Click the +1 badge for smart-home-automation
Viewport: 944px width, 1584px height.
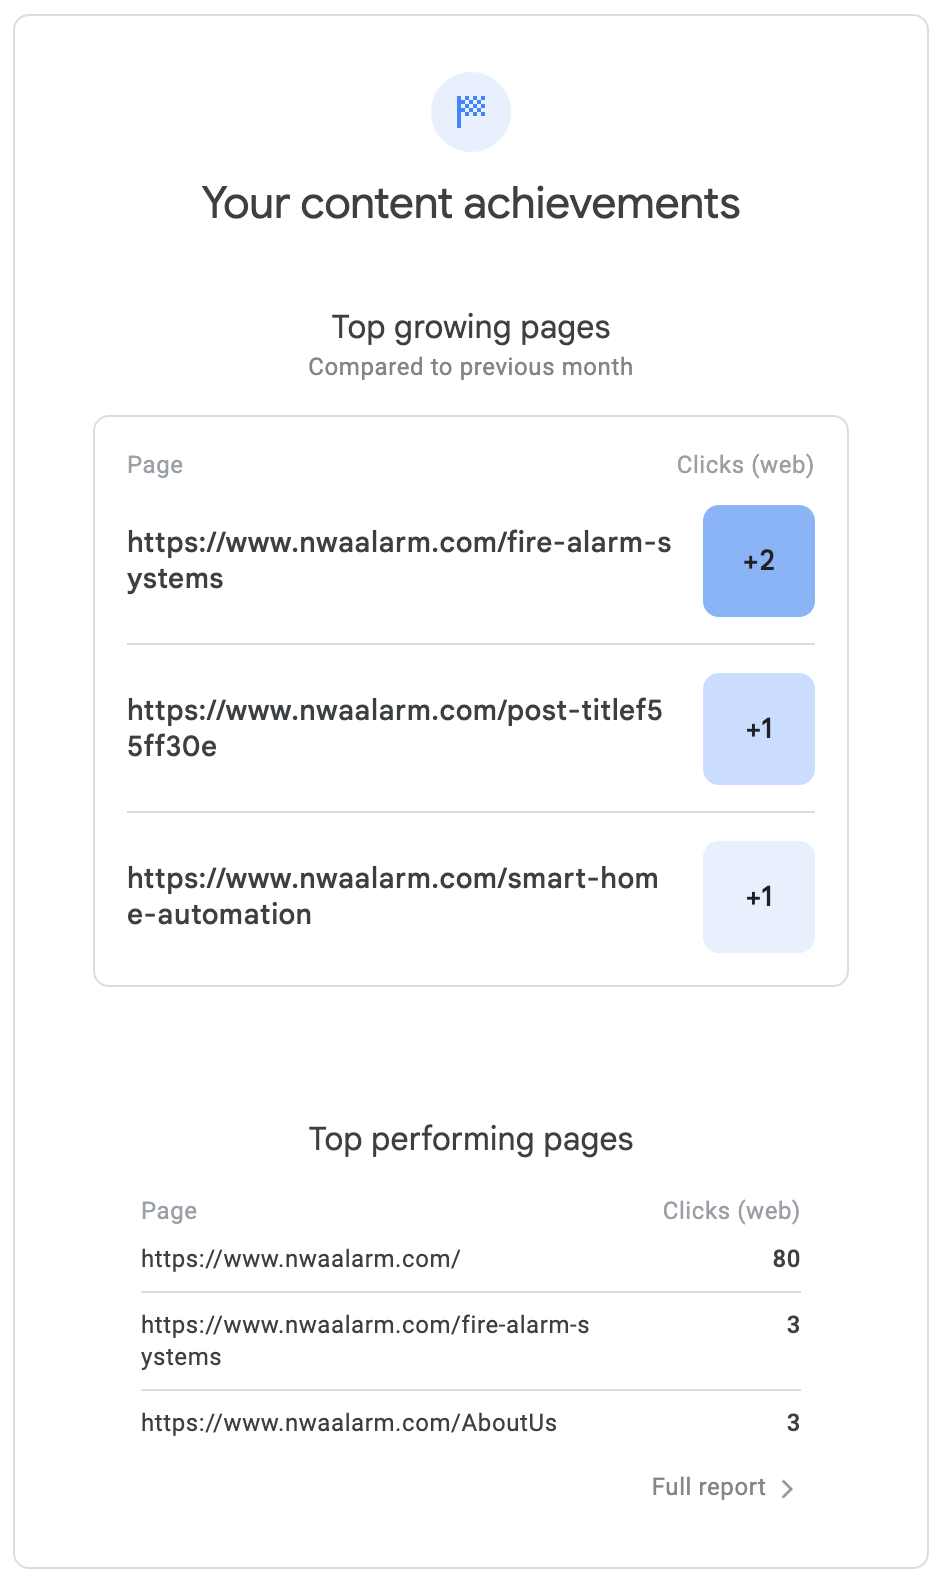tap(758, 897)
